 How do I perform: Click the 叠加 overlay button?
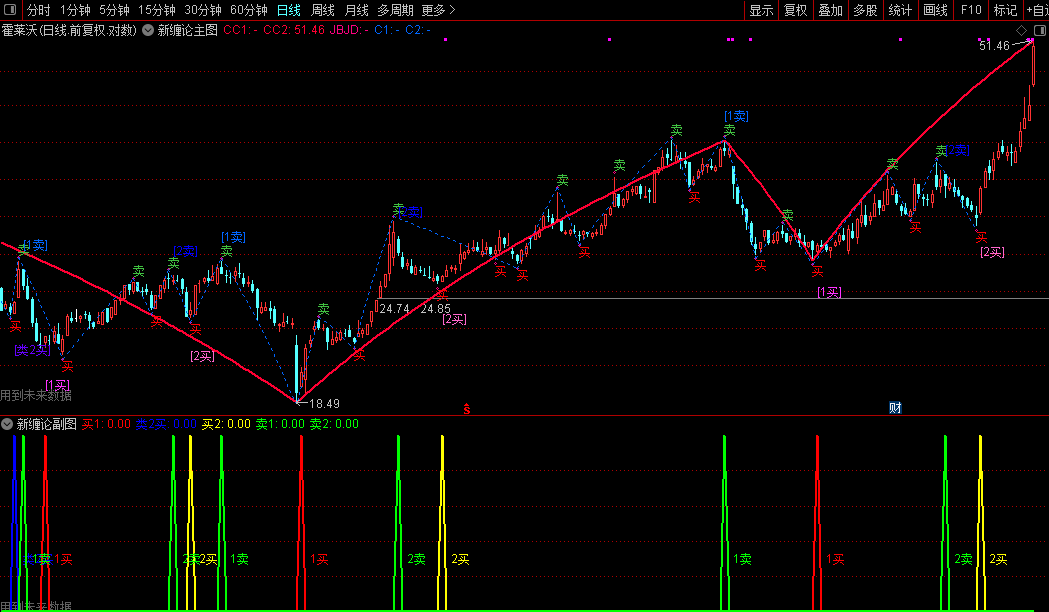[x=831, y=10]
